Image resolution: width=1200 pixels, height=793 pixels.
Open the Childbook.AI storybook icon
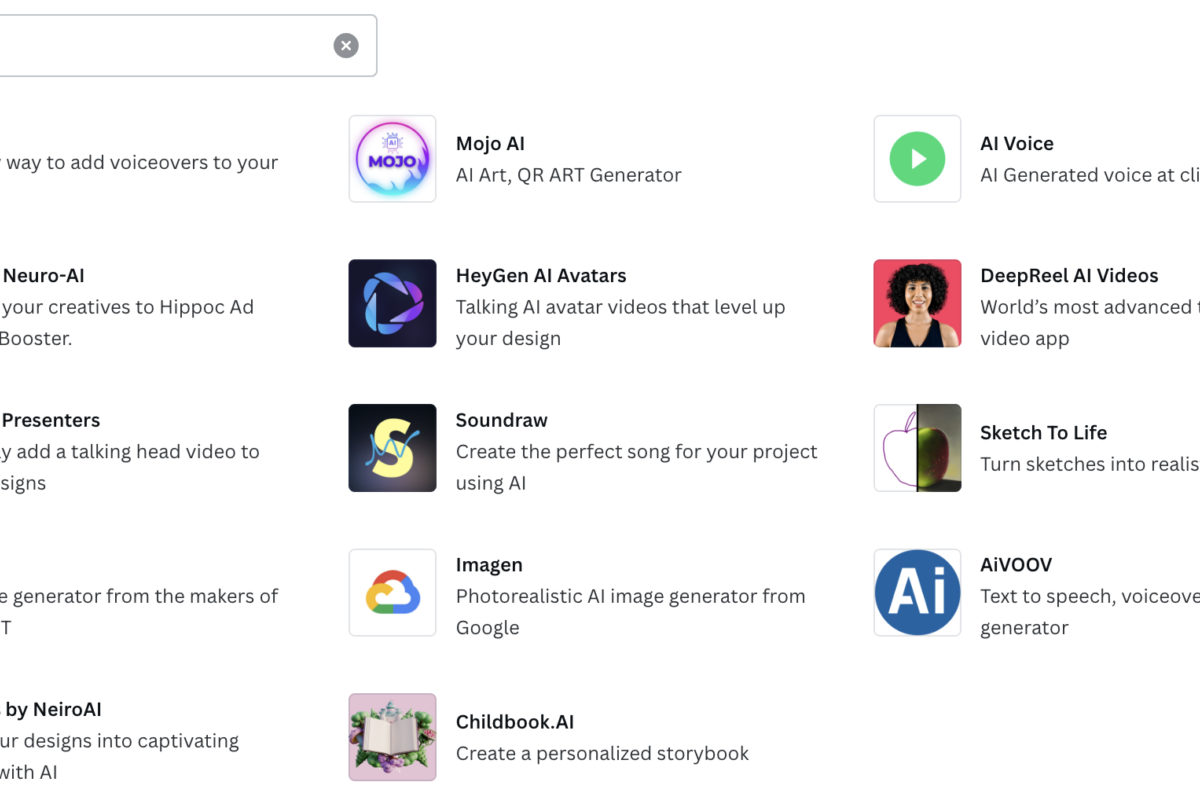coord(392,737)
